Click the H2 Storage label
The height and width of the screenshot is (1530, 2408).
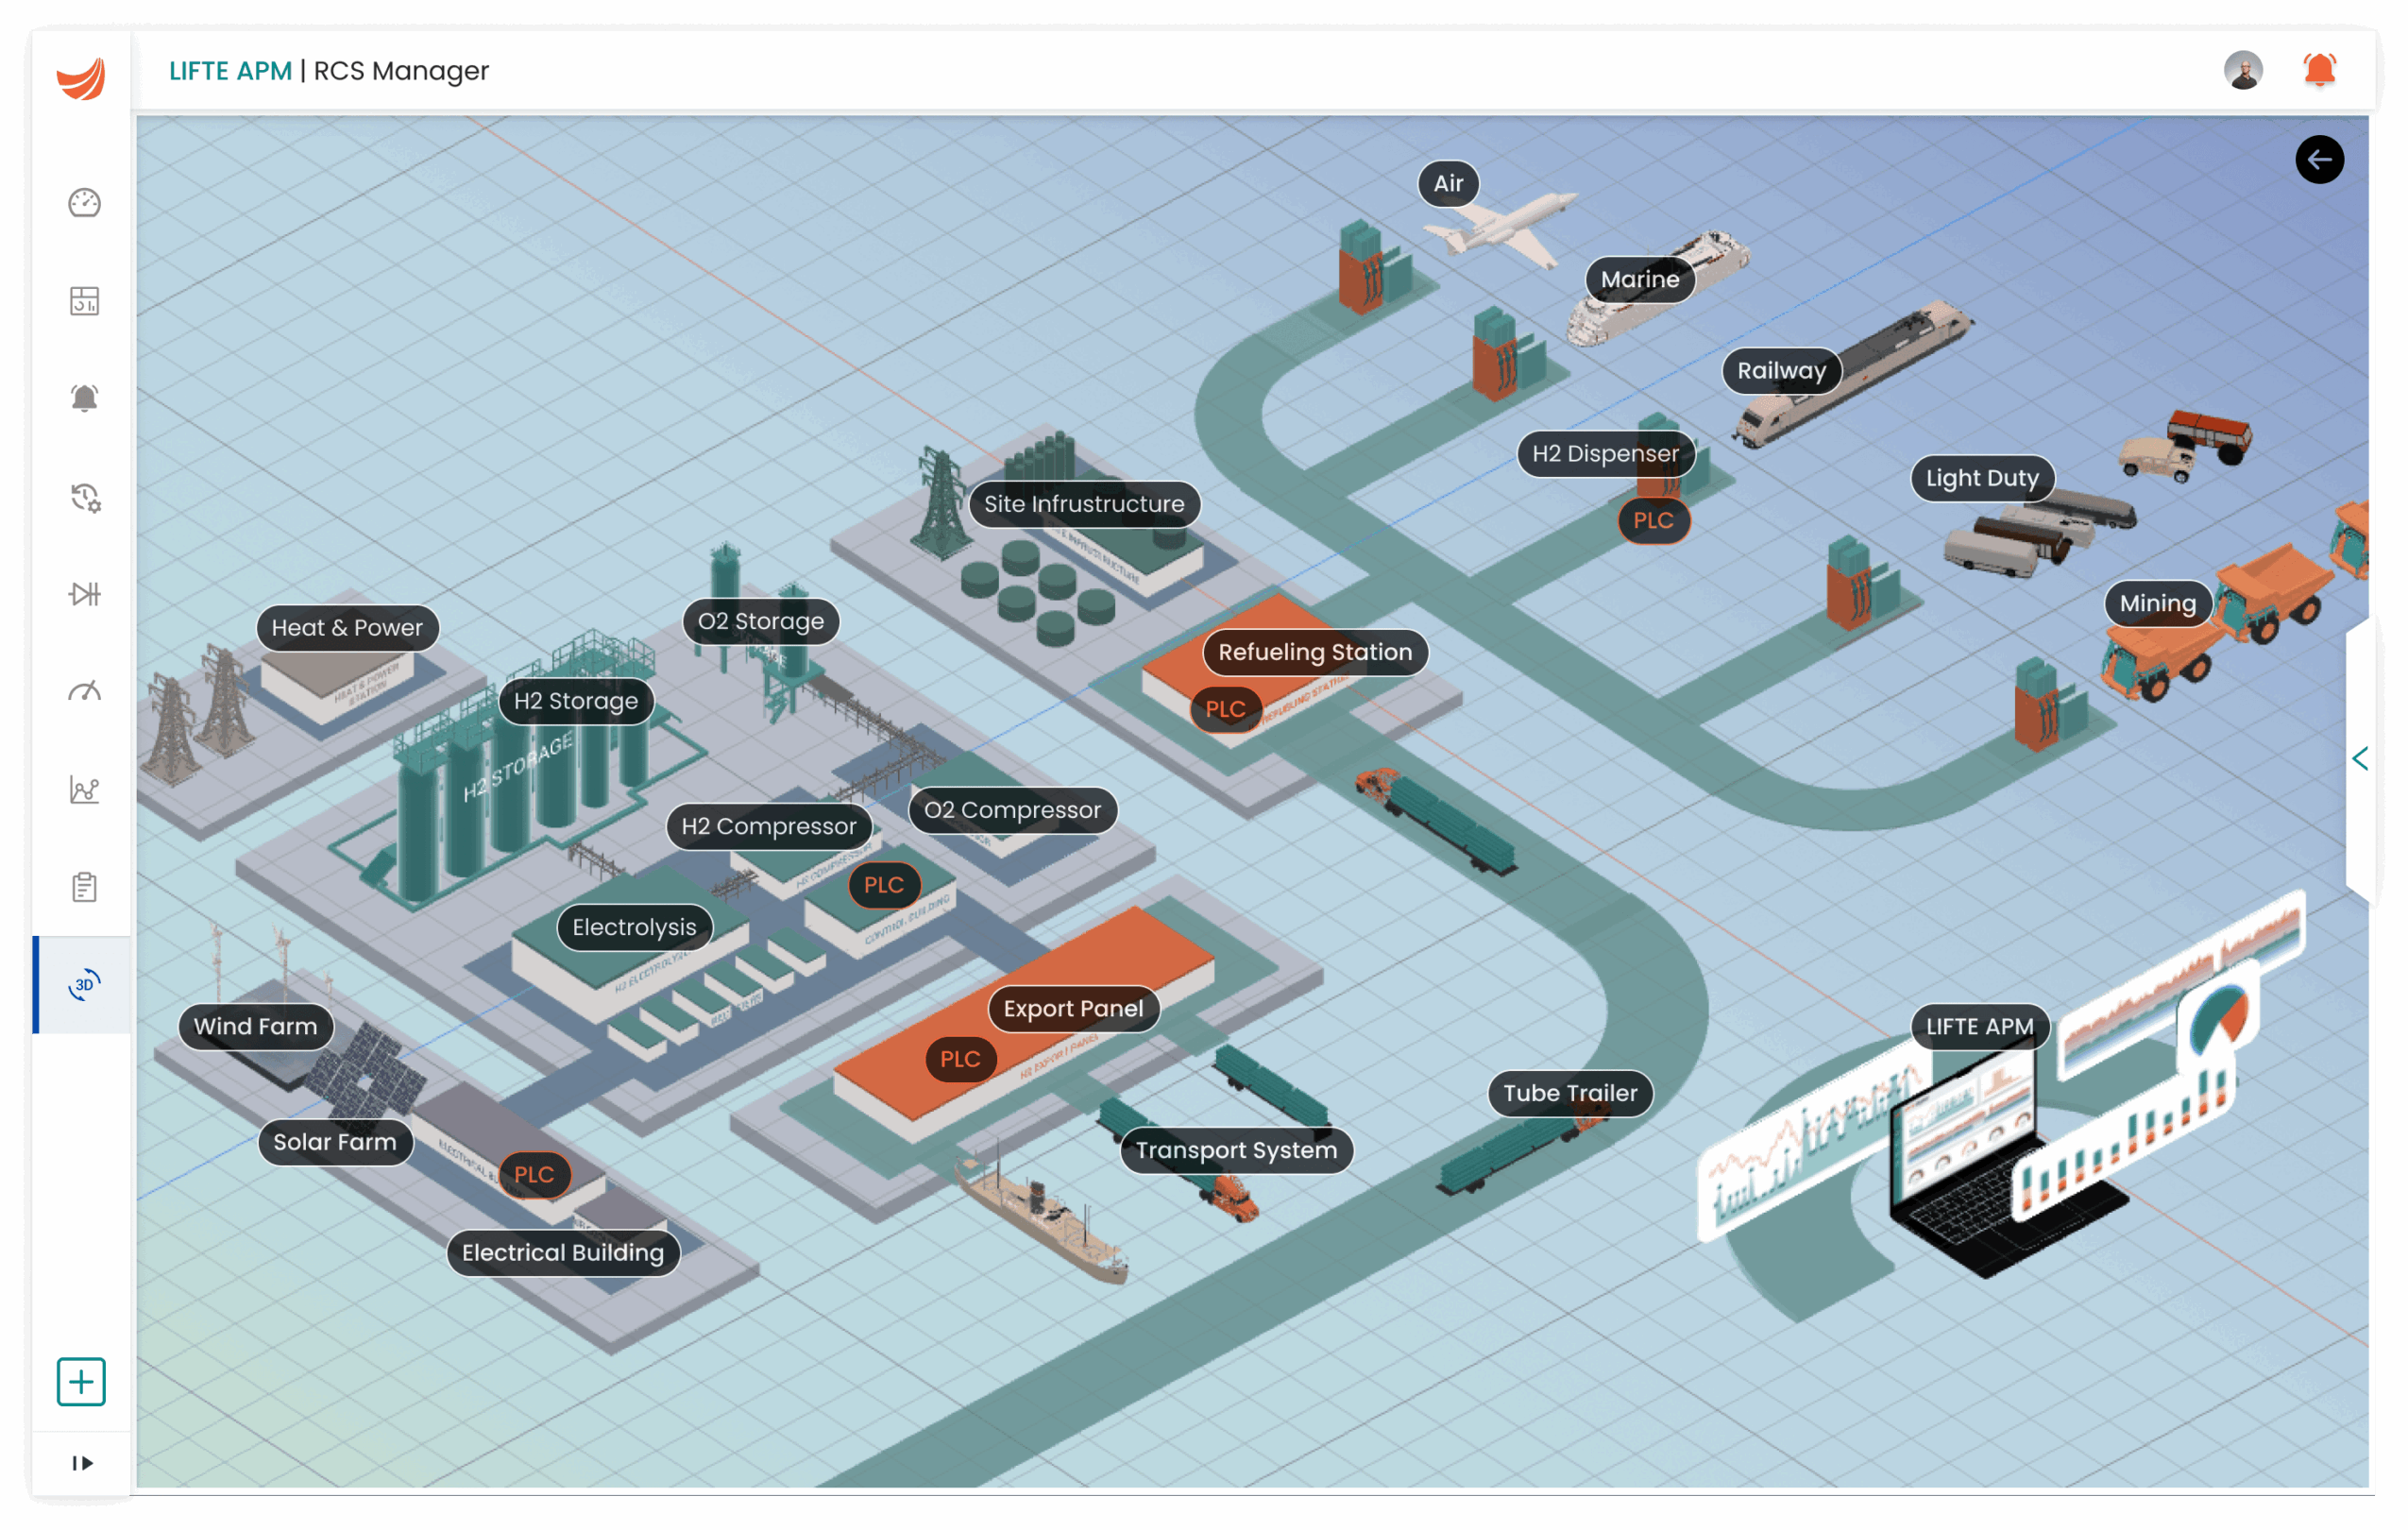click(x=575, y=701)
